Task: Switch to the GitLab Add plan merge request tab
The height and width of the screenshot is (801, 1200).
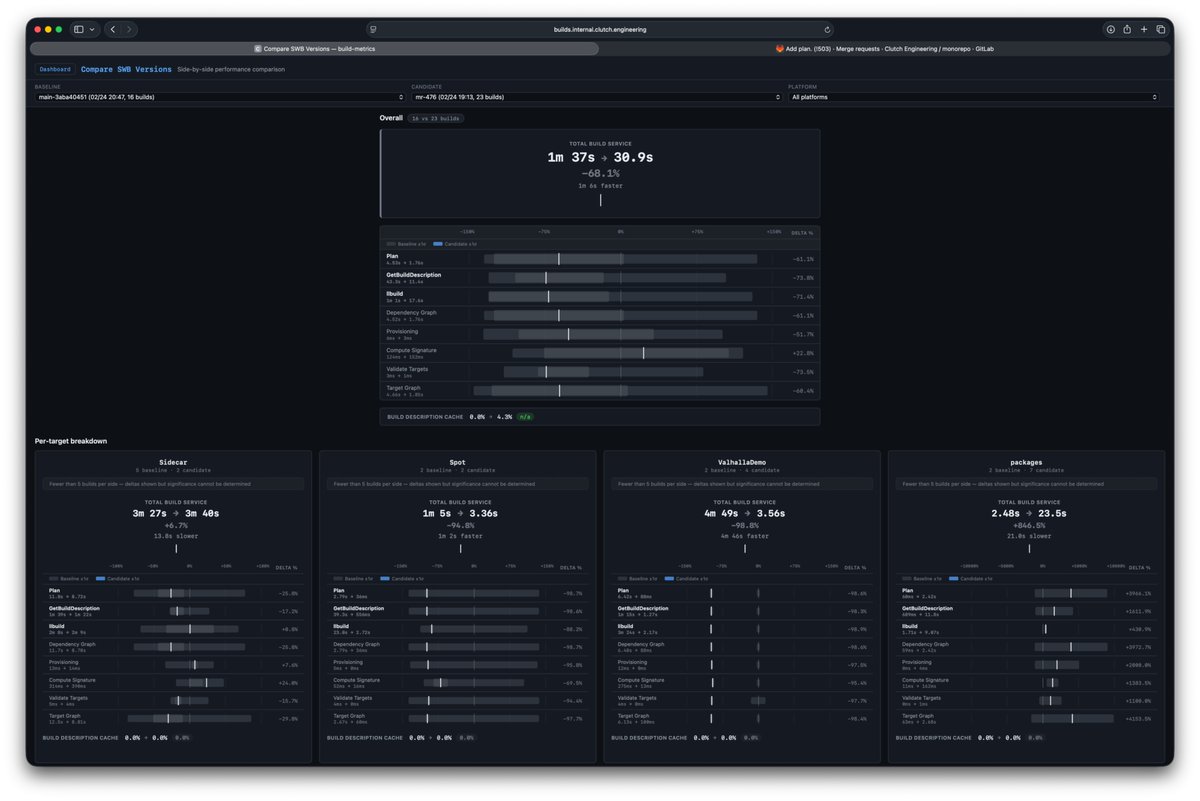Action: tap(884, 48)
